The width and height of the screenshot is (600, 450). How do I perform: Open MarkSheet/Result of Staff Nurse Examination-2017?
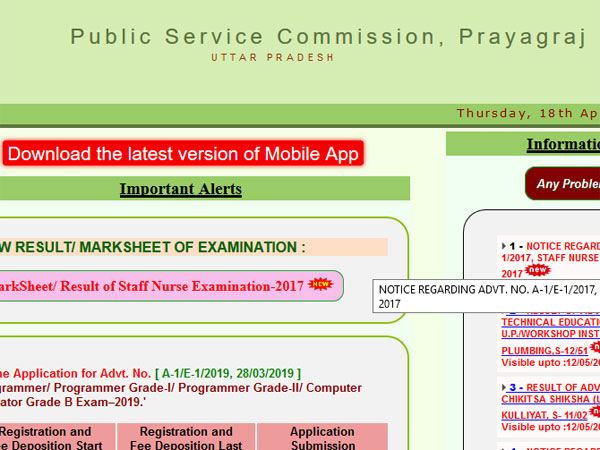coord(150,287)
